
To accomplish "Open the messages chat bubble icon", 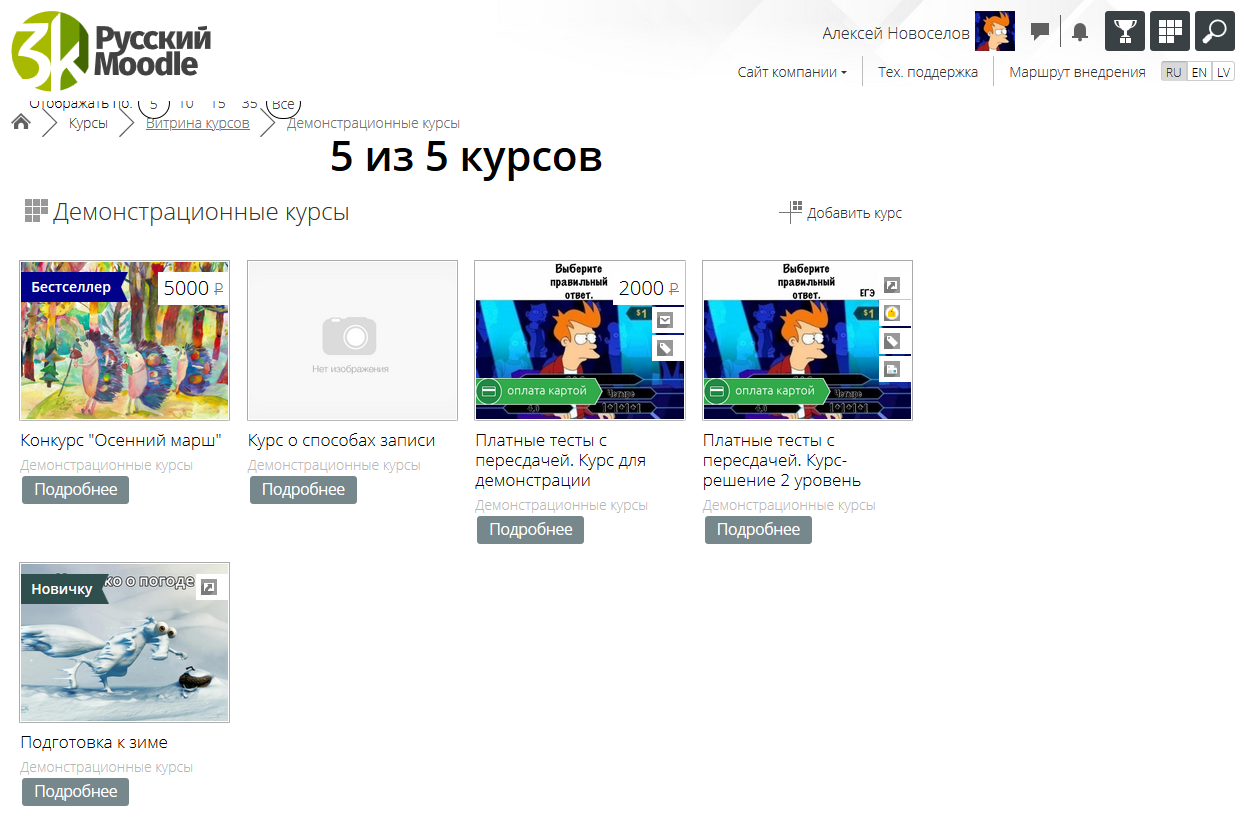I will click(1040, 32).
